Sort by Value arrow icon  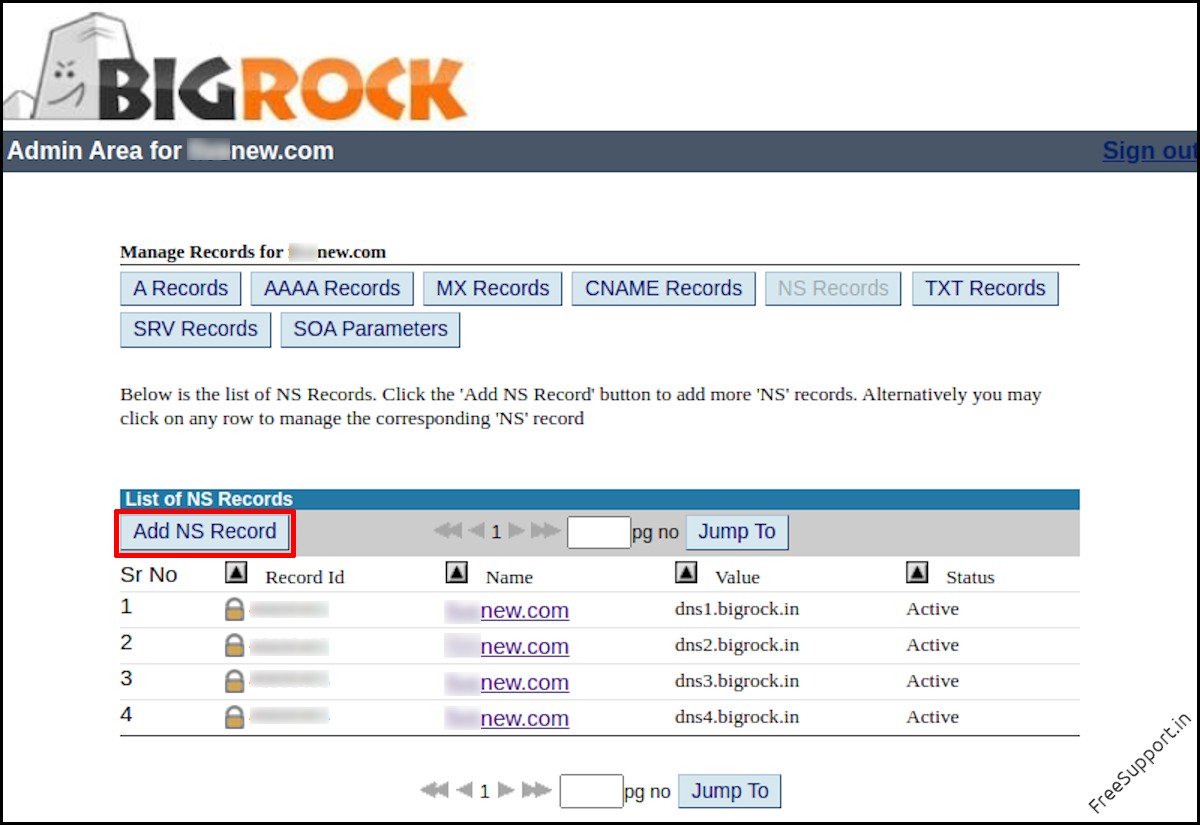tap(686, 572)
